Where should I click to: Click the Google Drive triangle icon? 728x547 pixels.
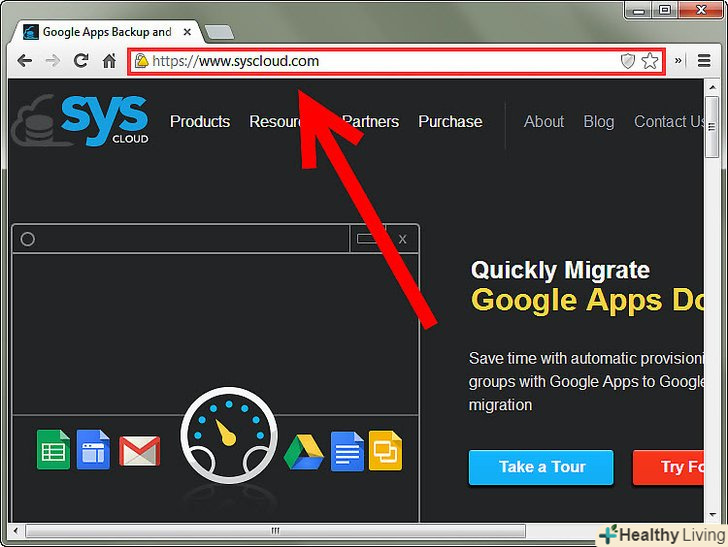[304, 452]
